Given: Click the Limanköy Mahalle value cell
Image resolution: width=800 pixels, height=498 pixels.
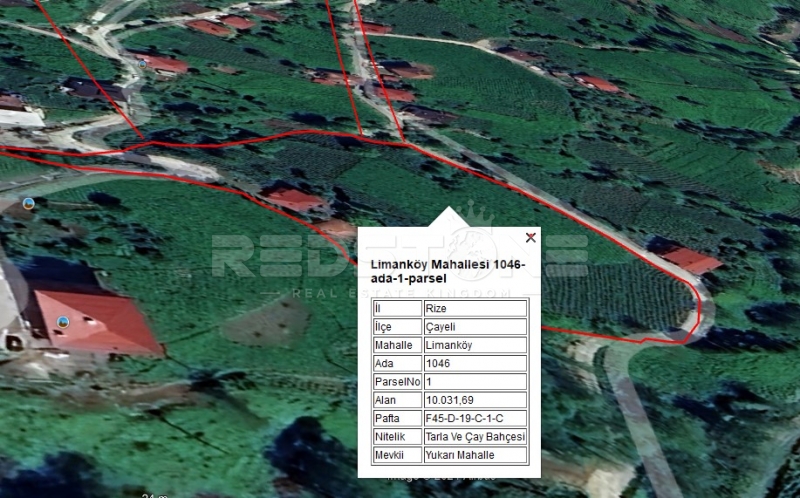Looking at the screenshot, I should coord(474,345).
